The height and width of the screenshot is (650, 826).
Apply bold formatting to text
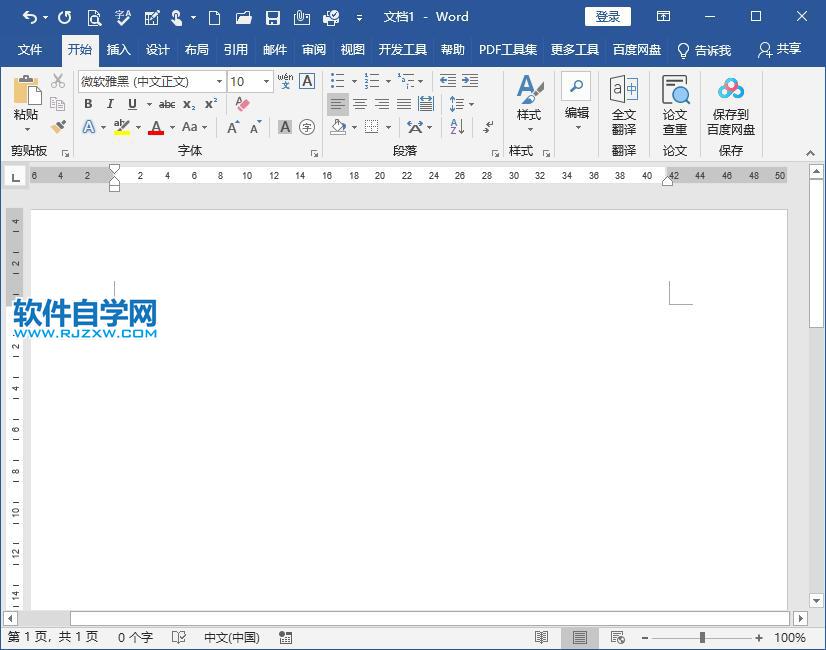coord(88,104)
